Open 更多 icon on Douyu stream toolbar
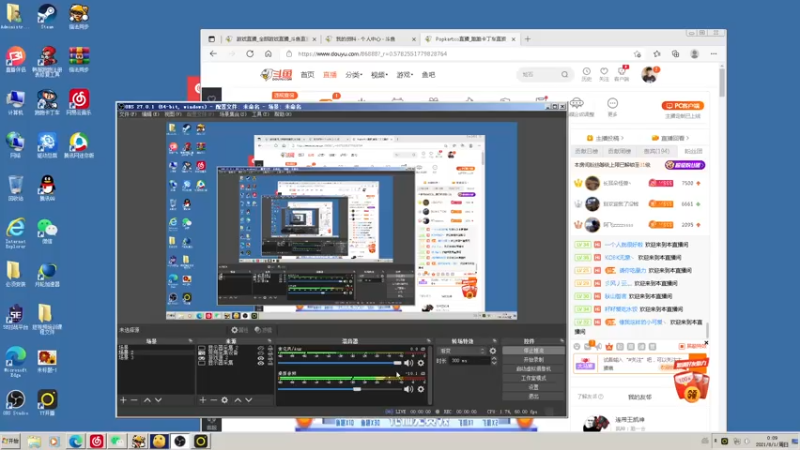This screenshot has height=450, width=800. click(x=612, y=107)
